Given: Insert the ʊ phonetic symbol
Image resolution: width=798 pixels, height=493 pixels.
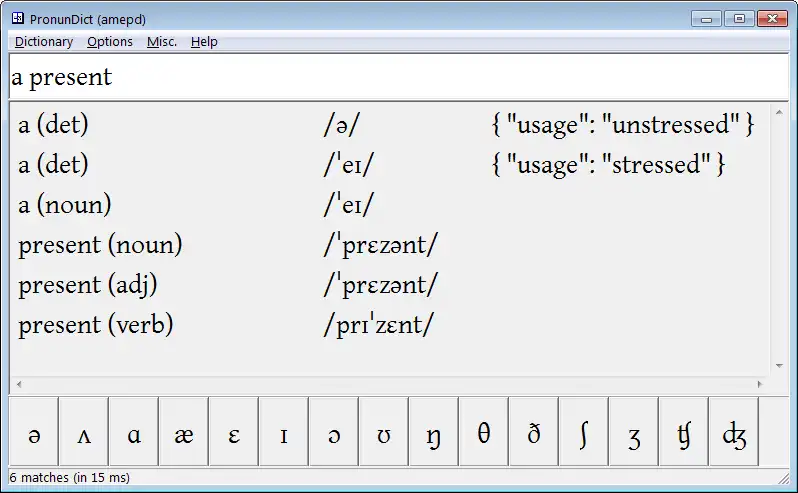Looking at the screenshot, I should click(383, 432).
